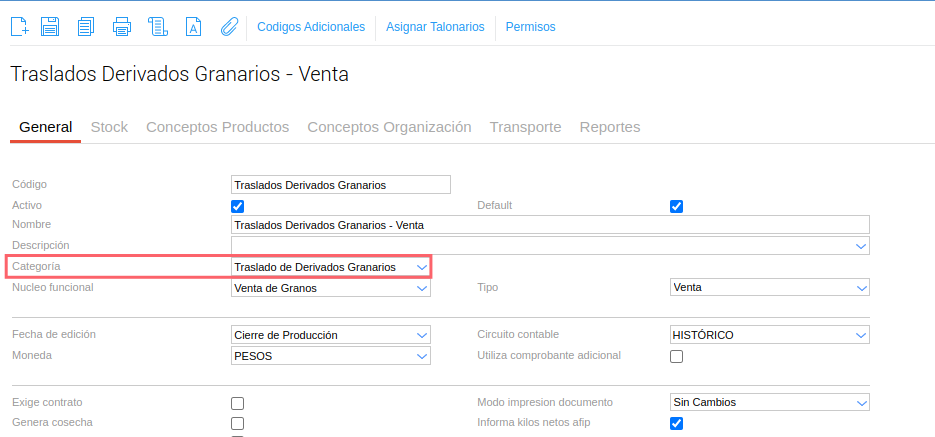Click the paperclip attachments icon

(229, 27)
